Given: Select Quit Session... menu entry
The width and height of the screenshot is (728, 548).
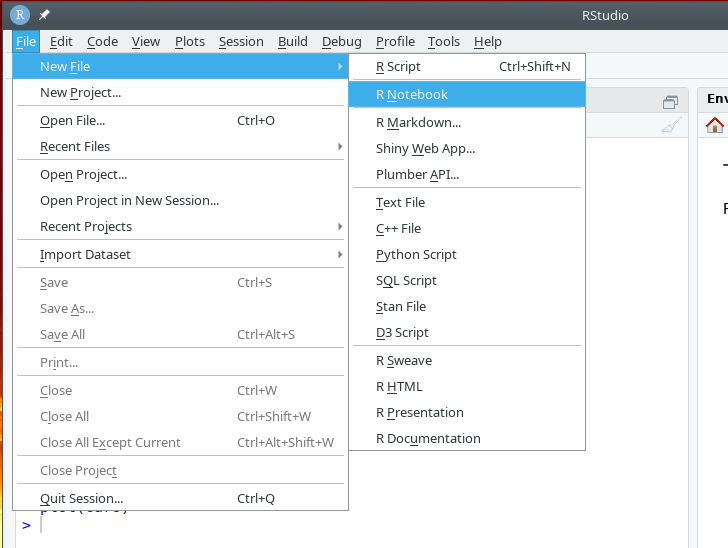Looking at the screenshot, I should coord(180,498).
